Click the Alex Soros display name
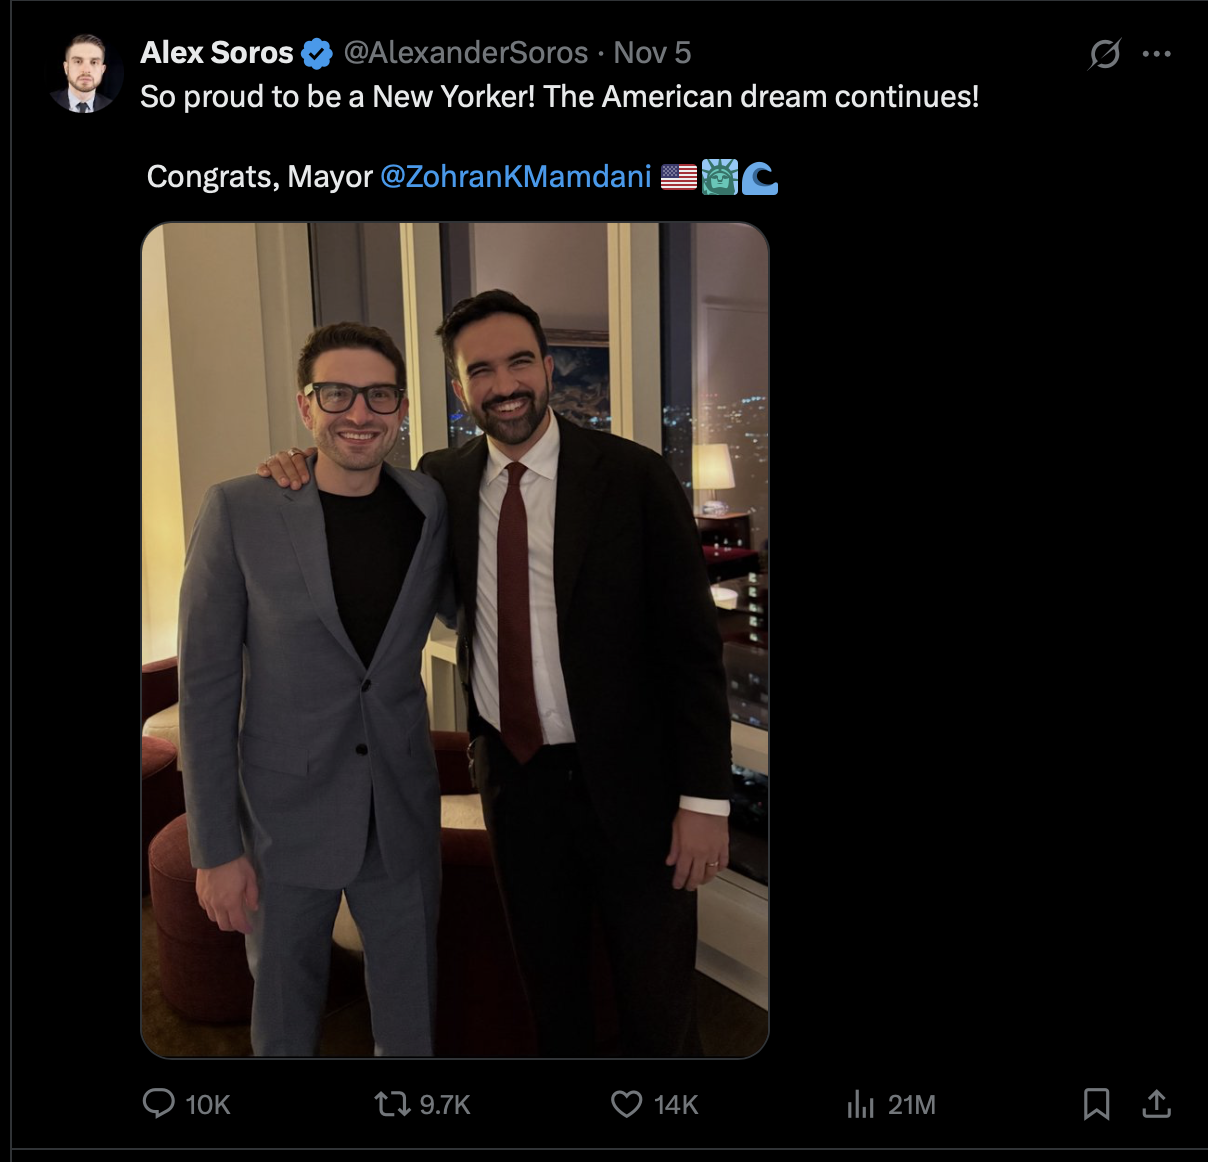This screenshot has height=1162, width=1208. pyautogui.click(x=217, y=53)
